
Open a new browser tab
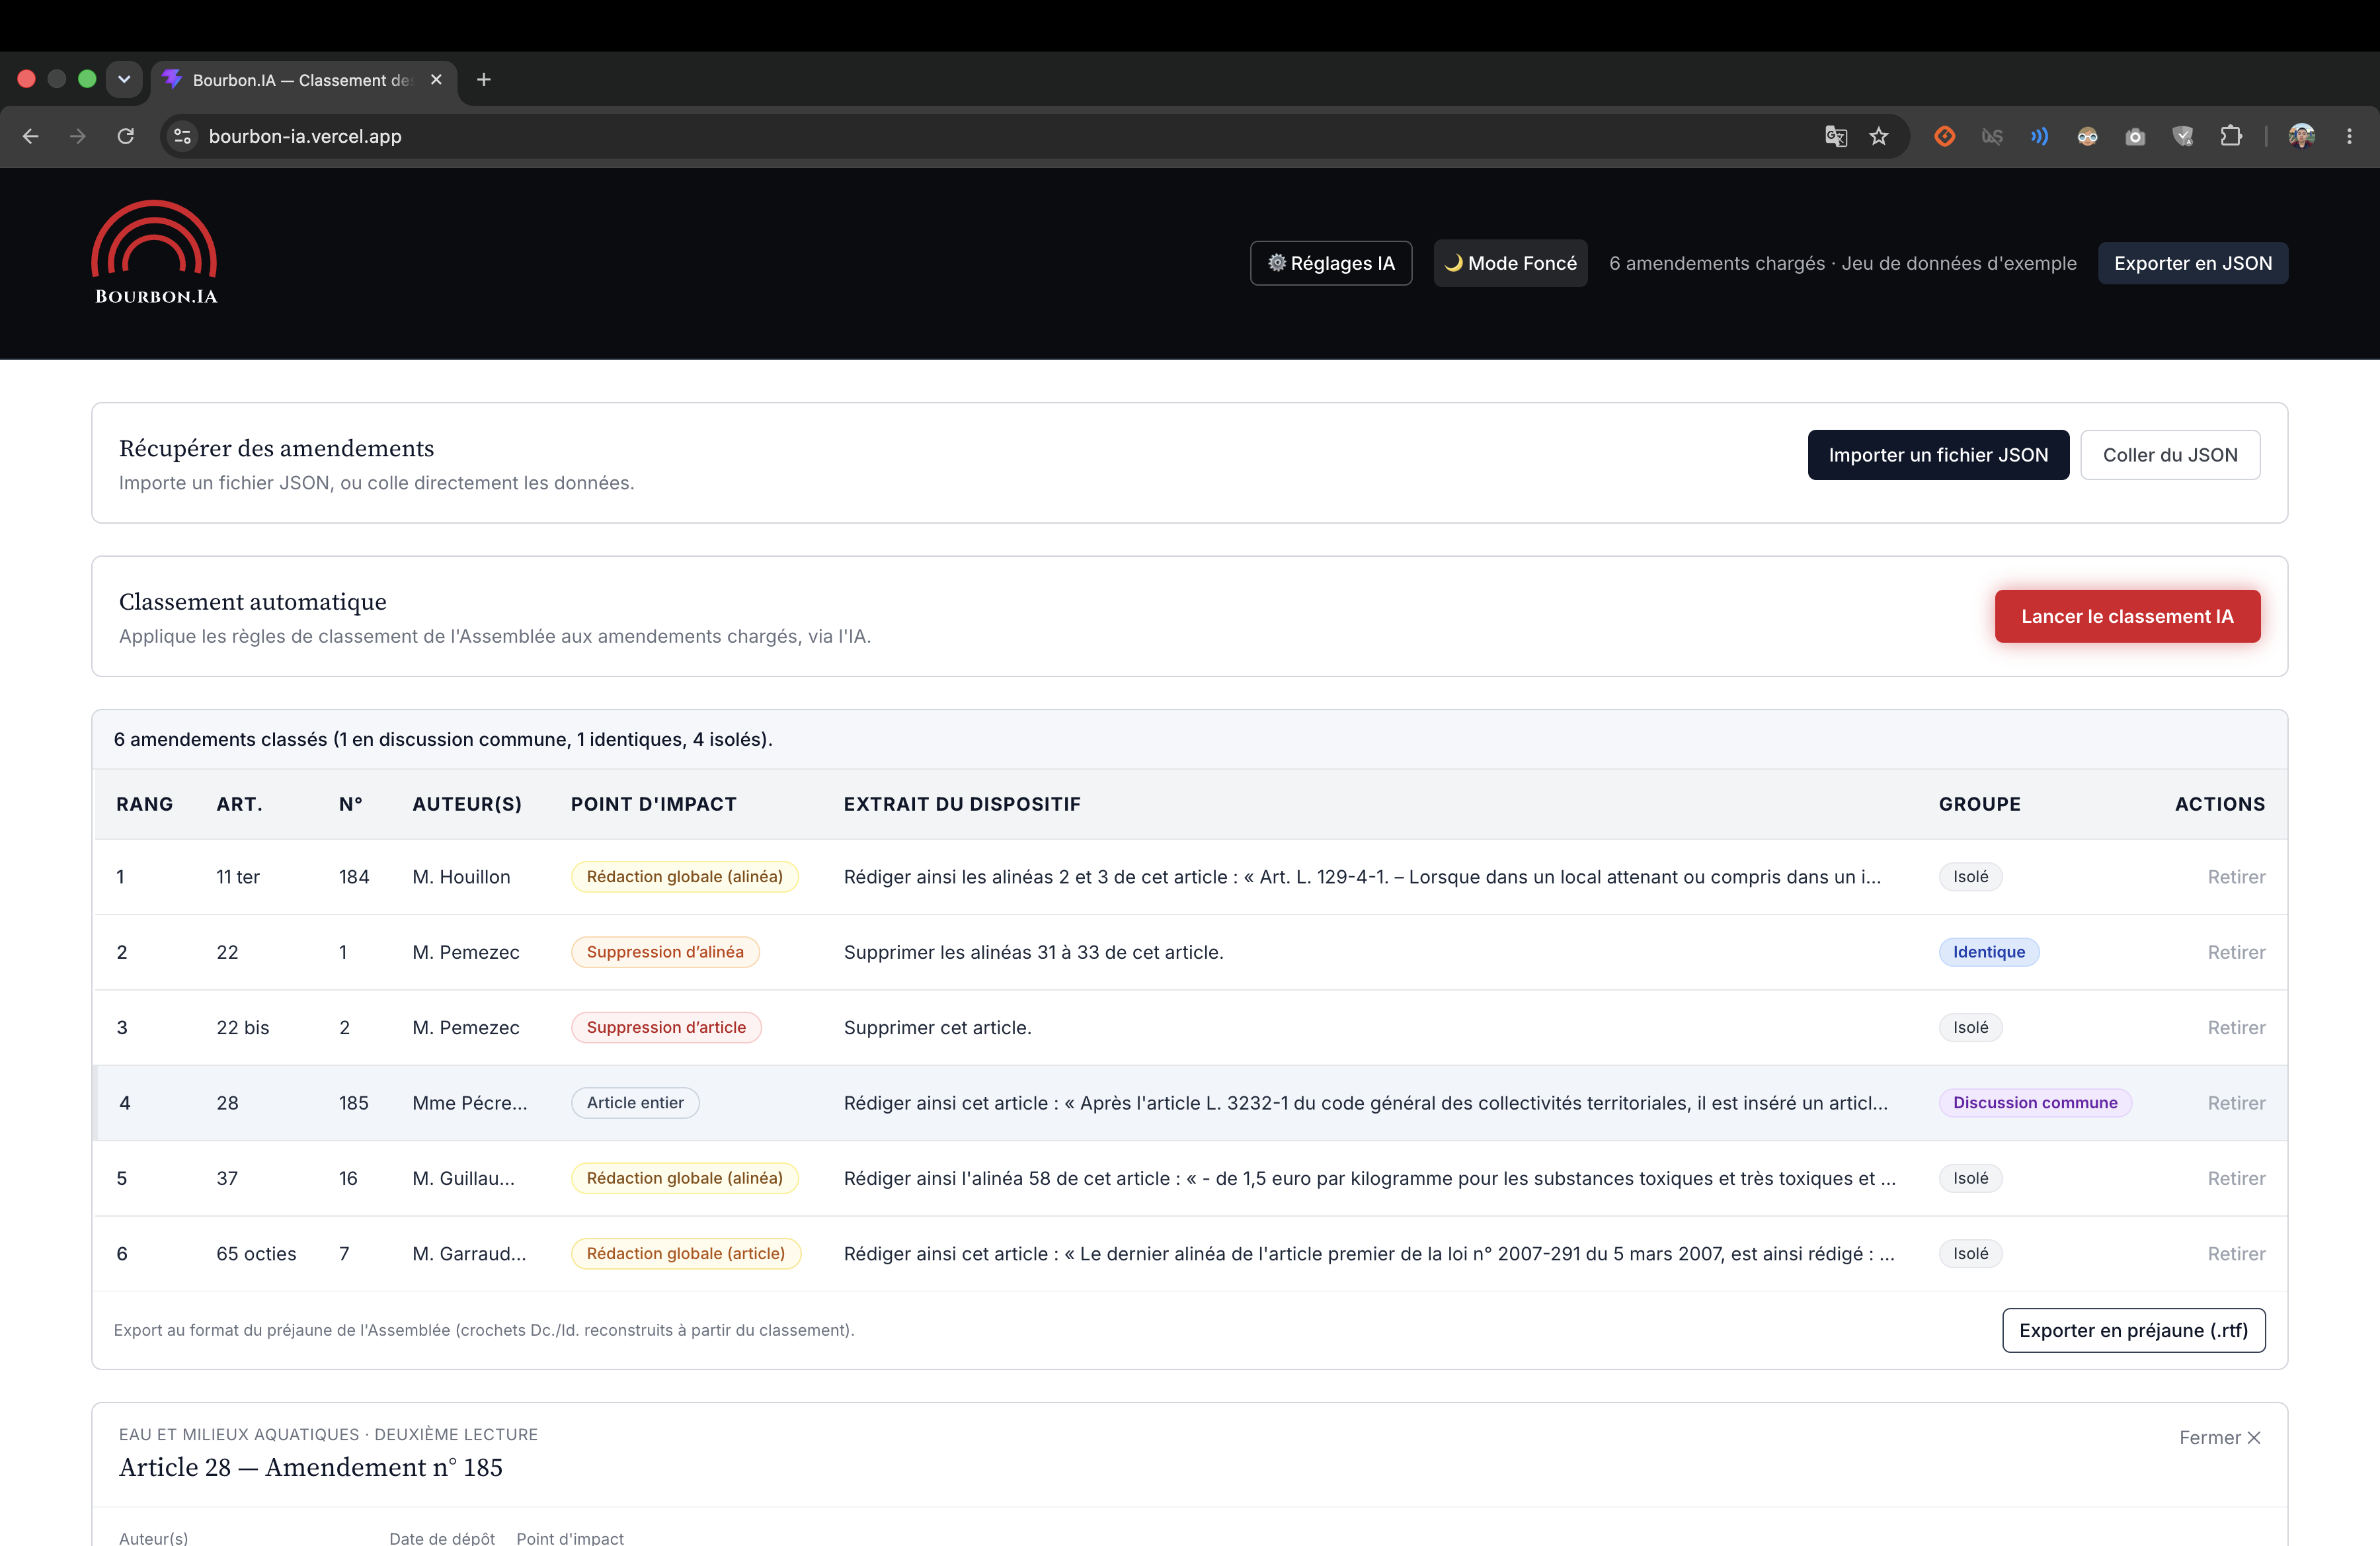click(x=484, y=80)
